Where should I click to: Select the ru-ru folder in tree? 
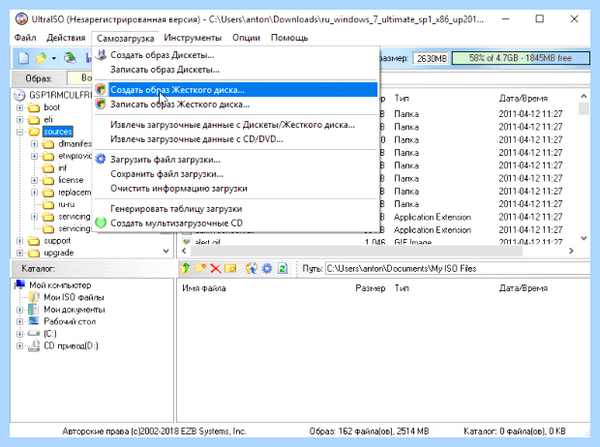(x=66, y=204)
